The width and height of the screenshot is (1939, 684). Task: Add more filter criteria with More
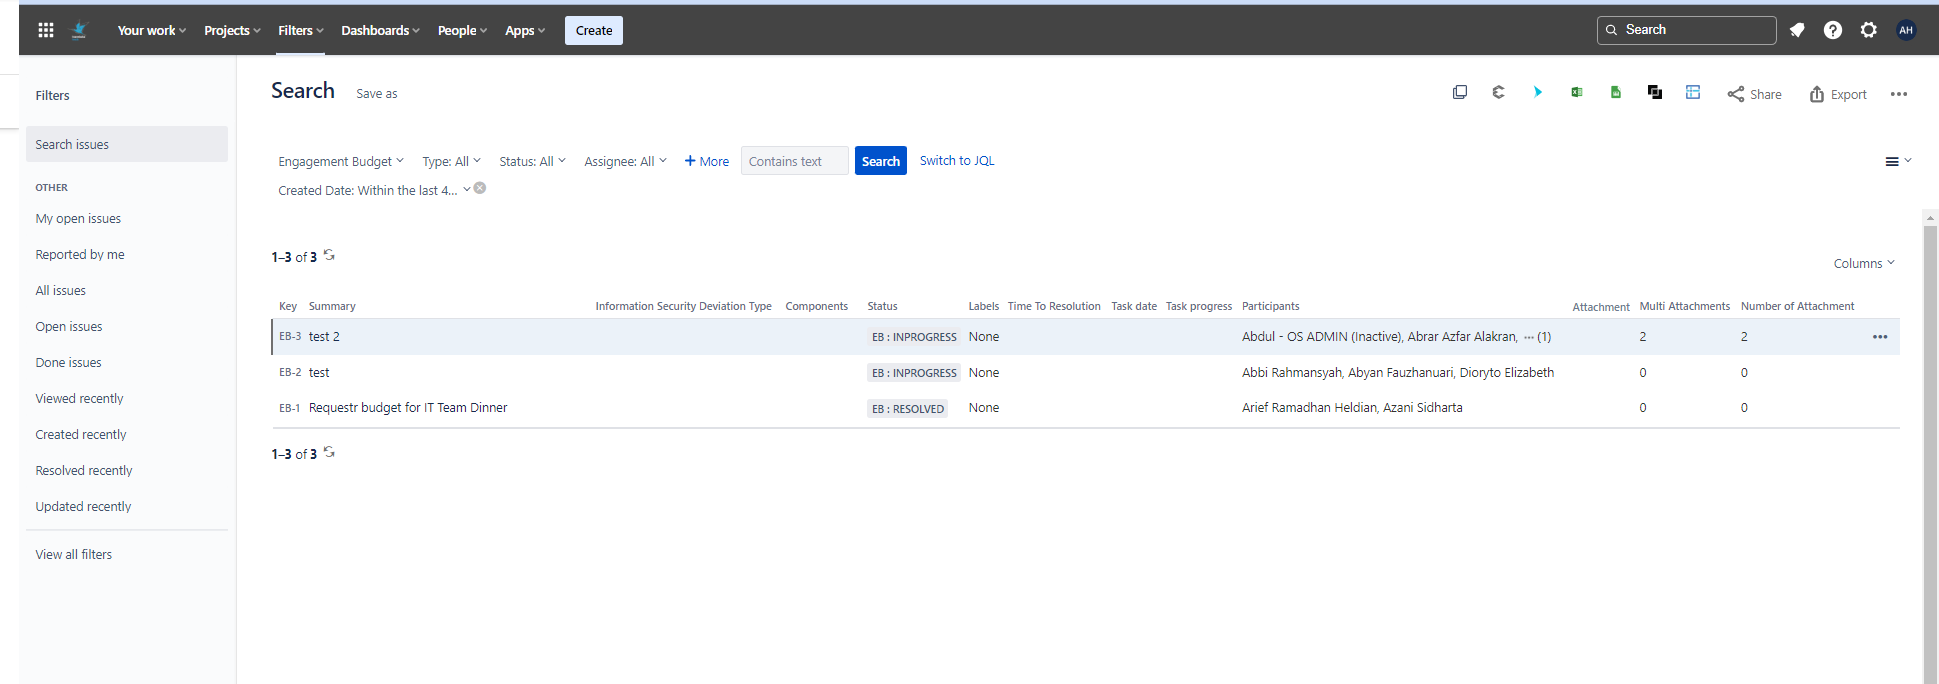click(706, 161)
